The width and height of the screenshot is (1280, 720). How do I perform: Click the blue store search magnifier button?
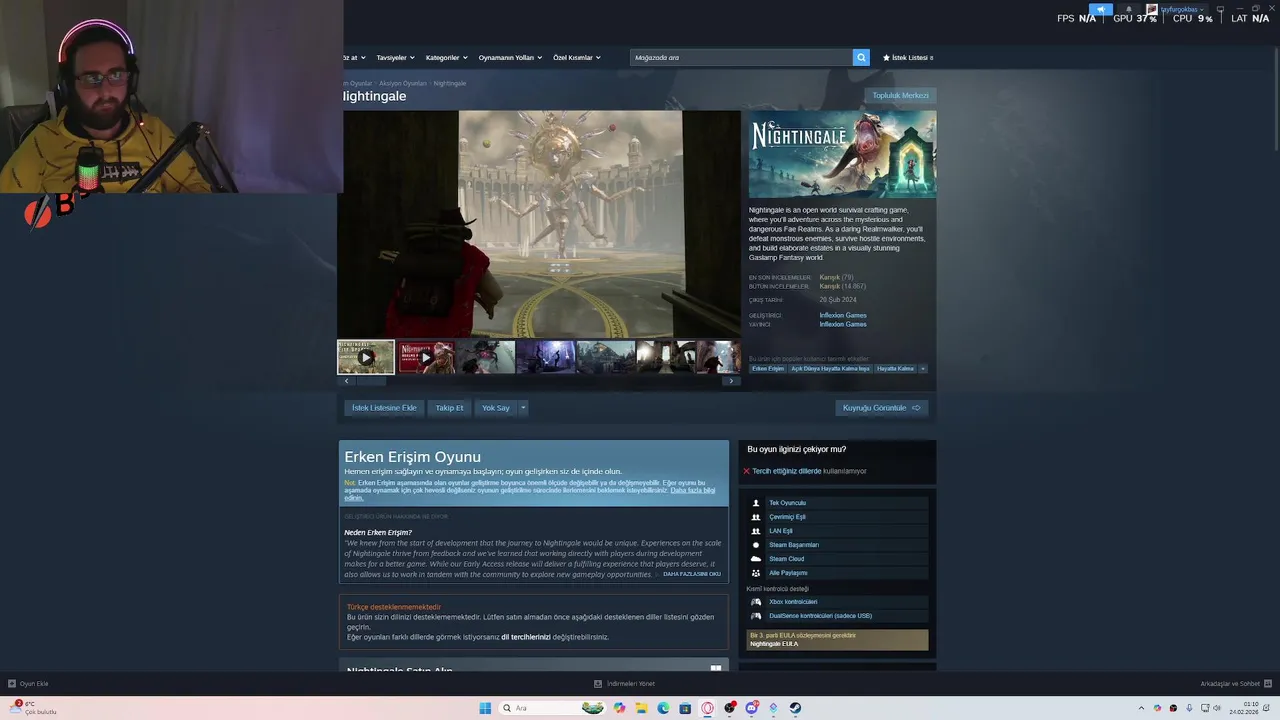tap(861, 58)
